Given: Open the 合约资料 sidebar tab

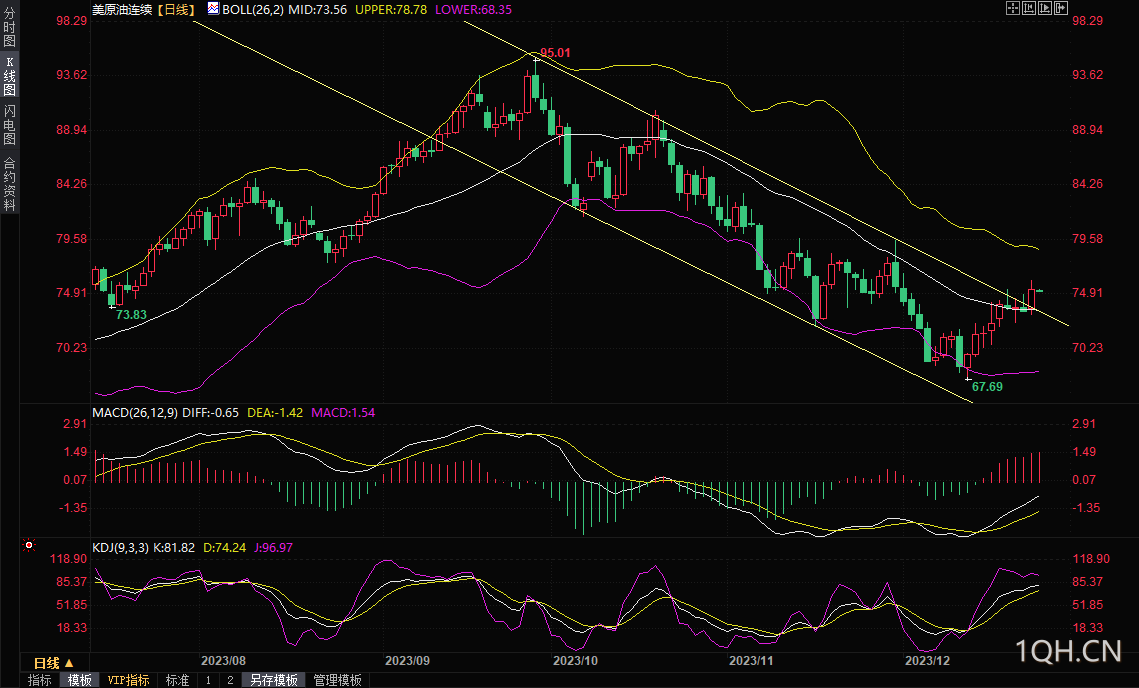Looking at the screenshot, I should (9, 183).
